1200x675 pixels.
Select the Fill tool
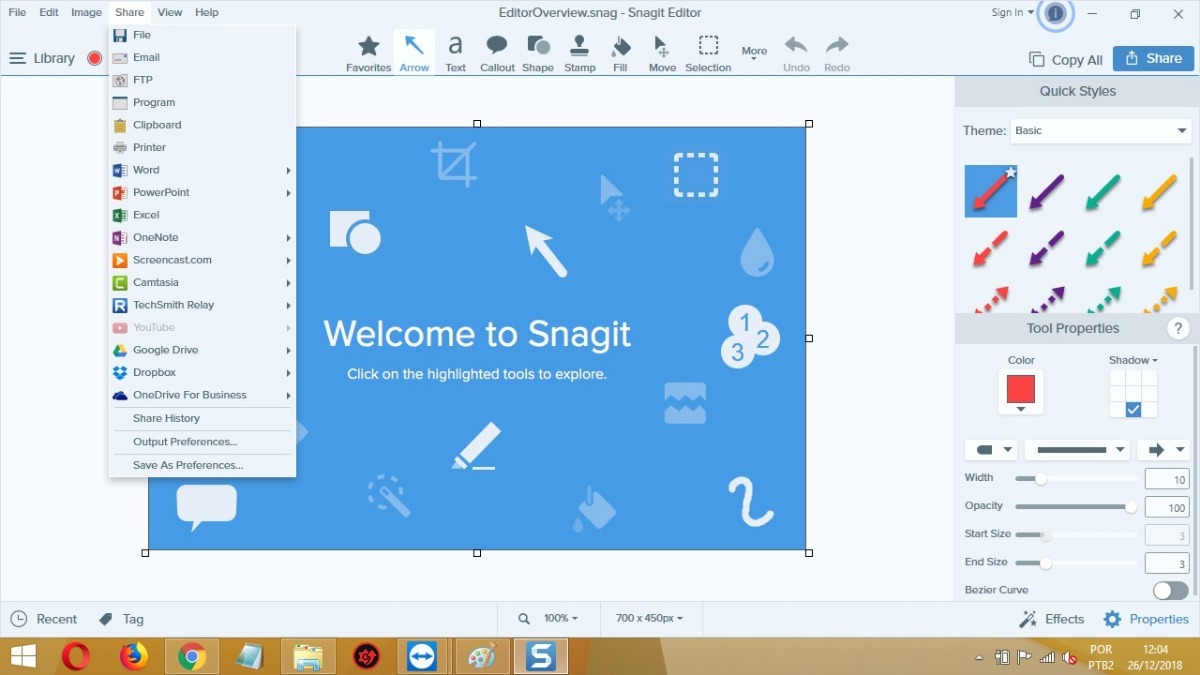pyautogui.click(x=620, y=52)
